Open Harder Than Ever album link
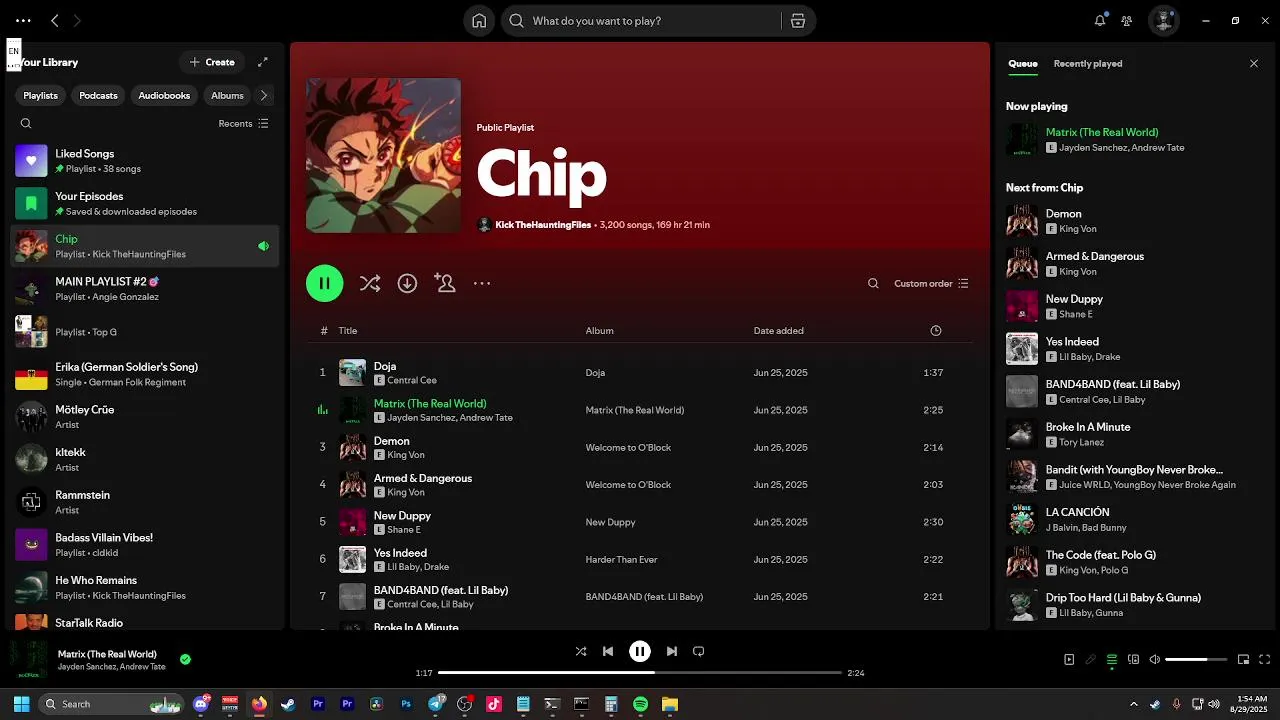1280x720 pixels. (621, 560)
